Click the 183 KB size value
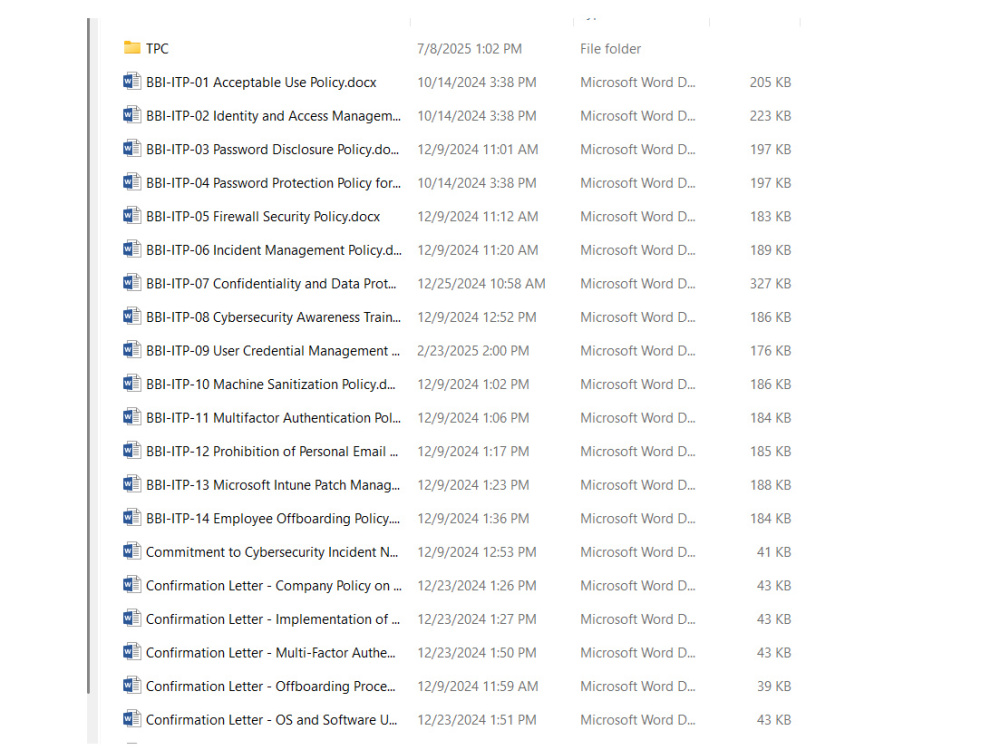 tap(770, 217)
